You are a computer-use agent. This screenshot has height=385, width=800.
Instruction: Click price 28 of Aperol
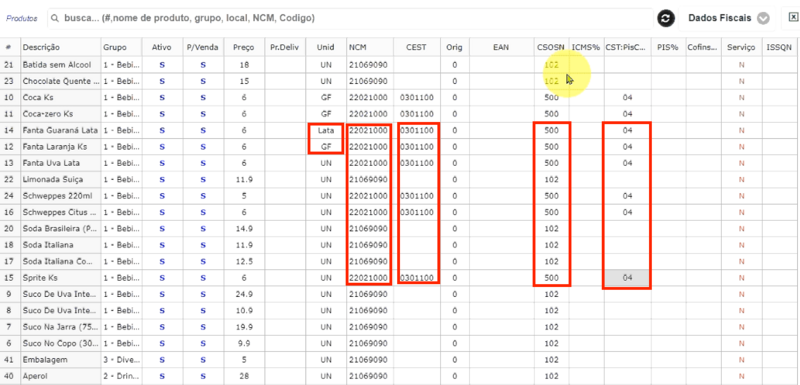point(244,376)
